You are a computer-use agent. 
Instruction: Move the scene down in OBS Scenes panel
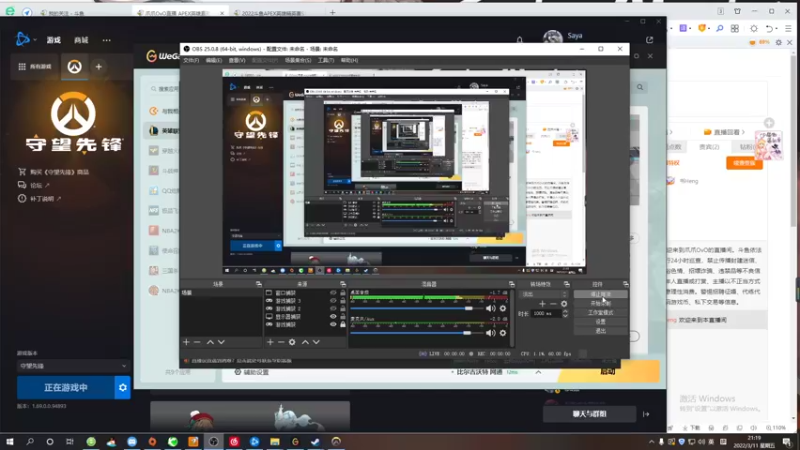click(x=221, y=342)
